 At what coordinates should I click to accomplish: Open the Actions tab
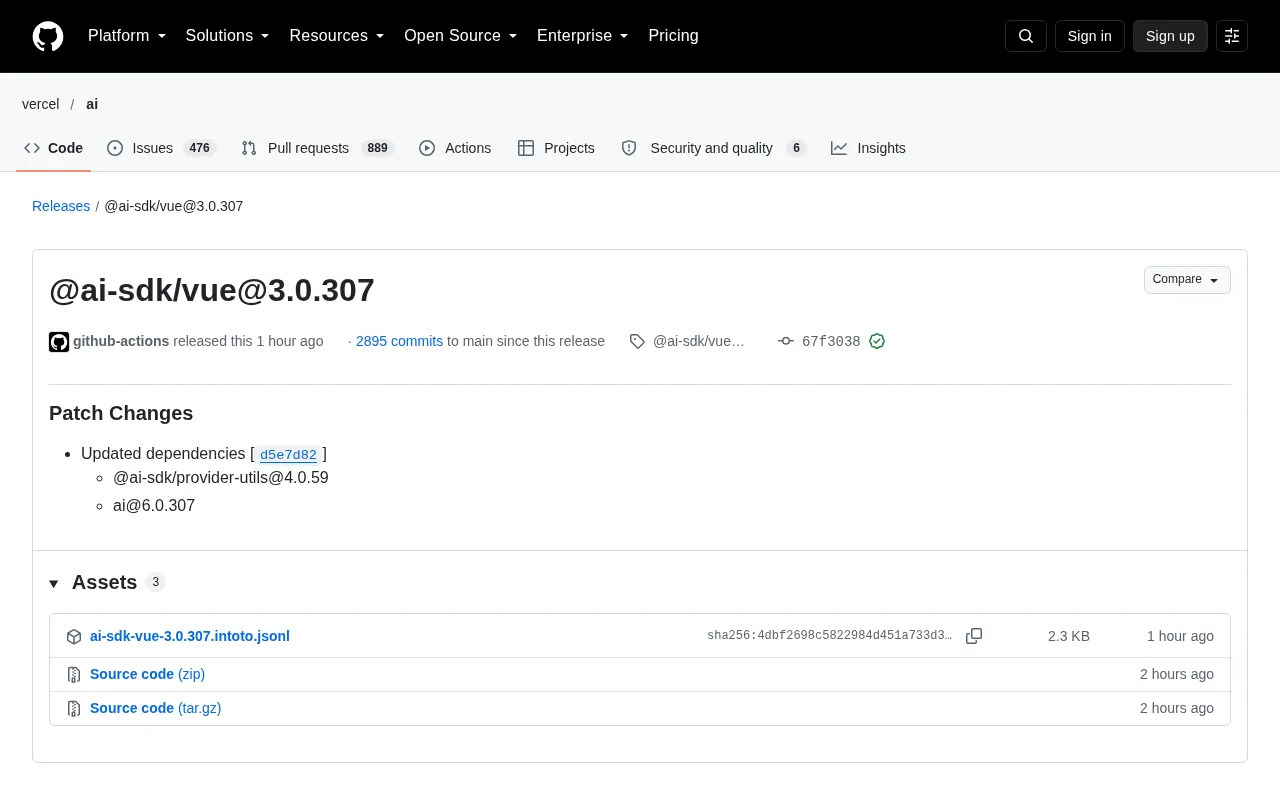click(x=455, y=148)
